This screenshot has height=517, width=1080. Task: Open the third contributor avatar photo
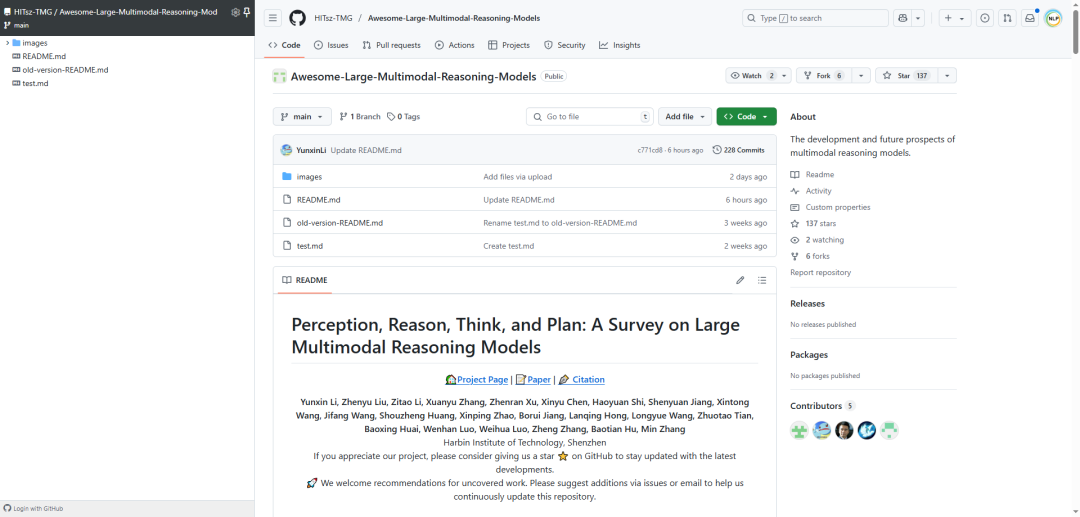(x=844, y=431)
